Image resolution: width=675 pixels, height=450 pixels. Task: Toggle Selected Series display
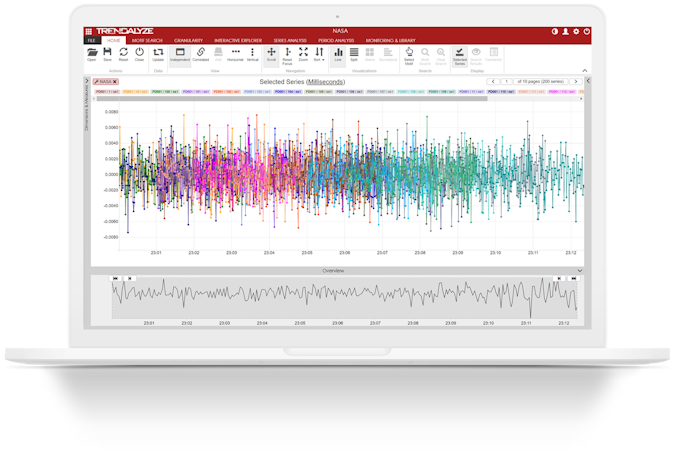coord(460,56)
